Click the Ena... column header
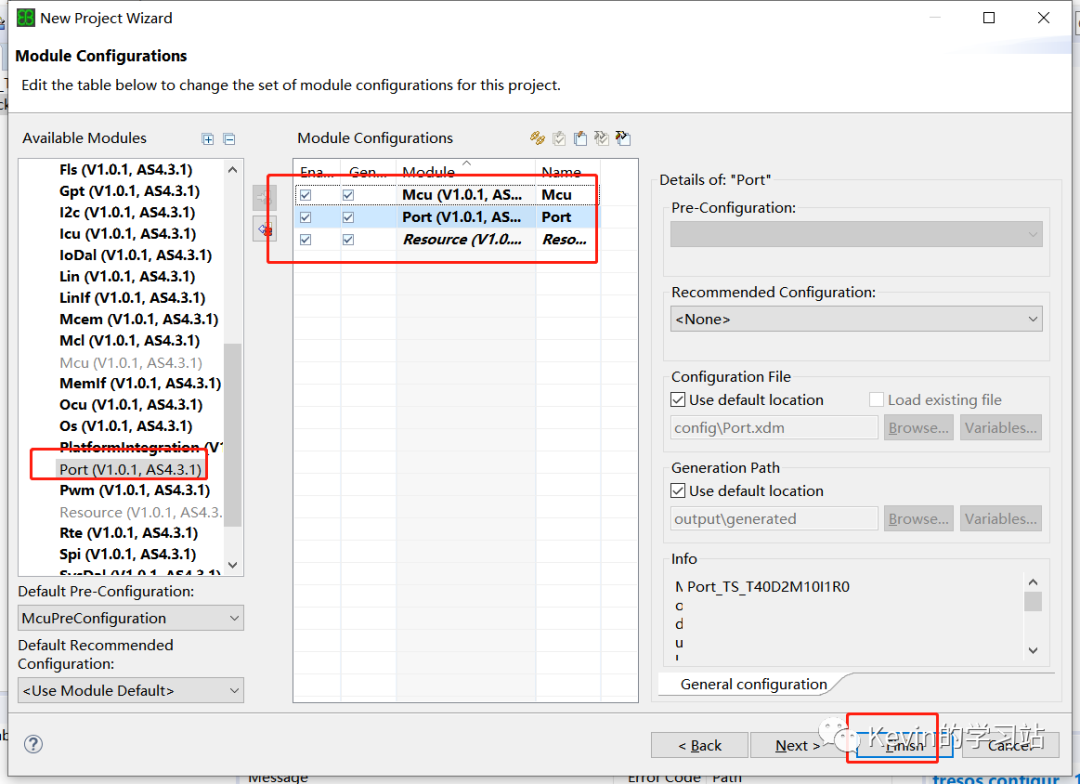Screen dimensions: 1080x784 click(x=317, y=171)
